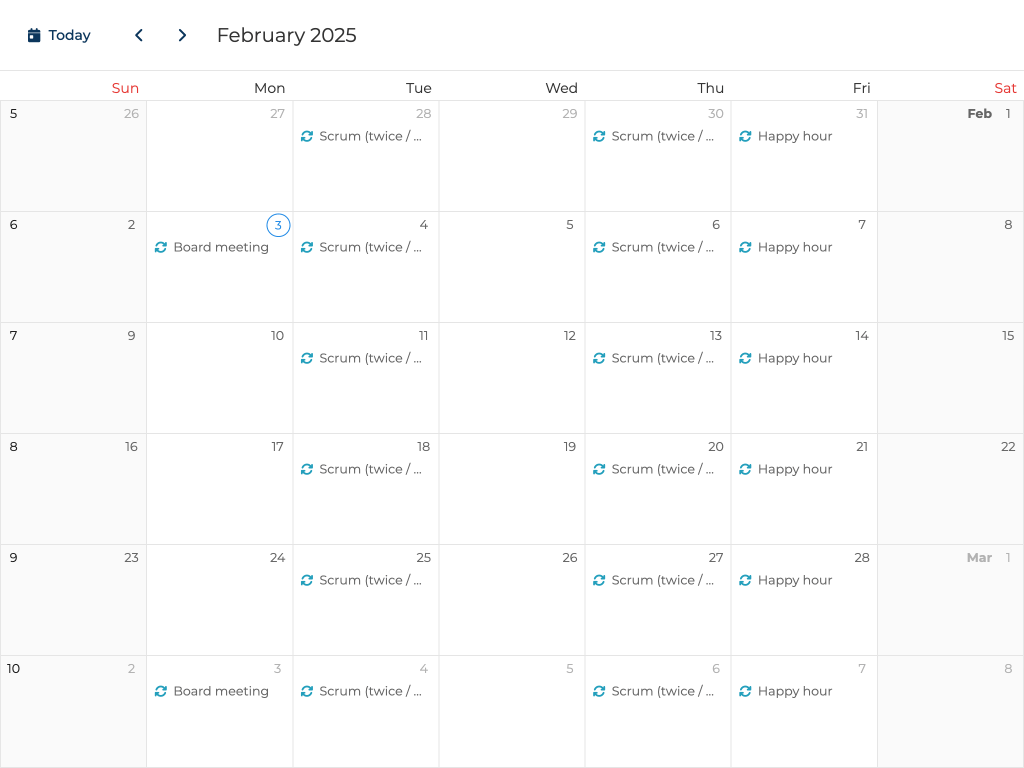
Task: Advance to next month with right chevron
Action: coord(182,36)
